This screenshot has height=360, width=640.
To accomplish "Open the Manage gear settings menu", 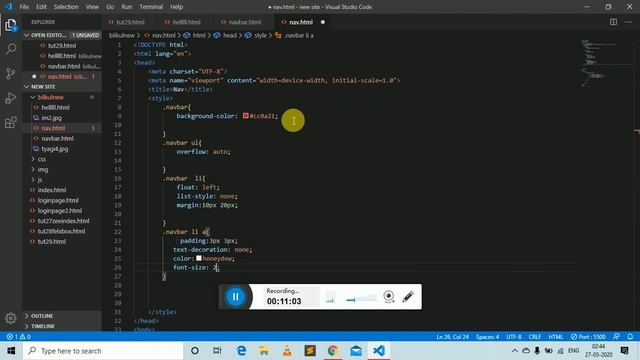I will click(11, 318).
